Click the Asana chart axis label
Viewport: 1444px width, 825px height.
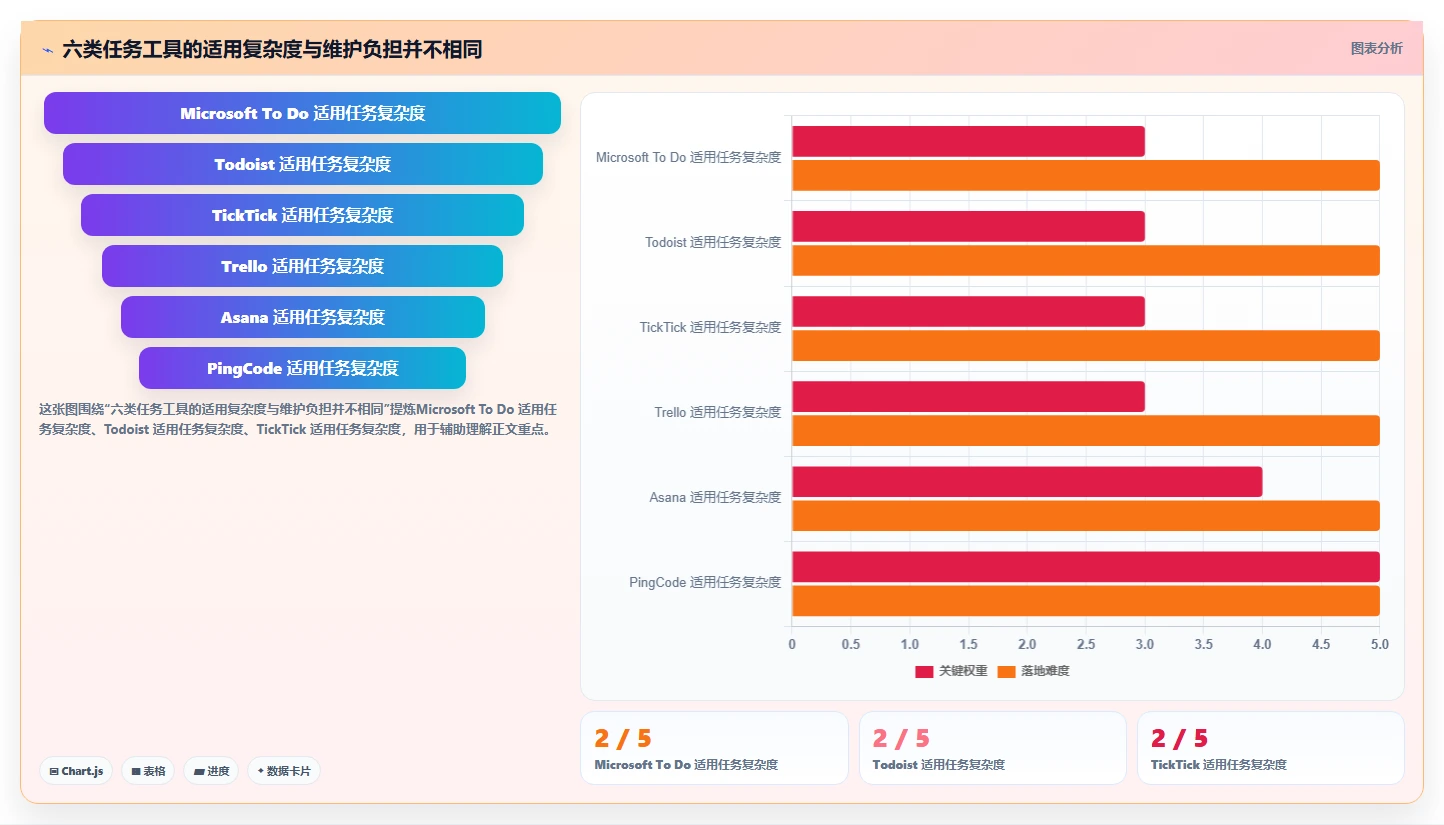[715, 497]
